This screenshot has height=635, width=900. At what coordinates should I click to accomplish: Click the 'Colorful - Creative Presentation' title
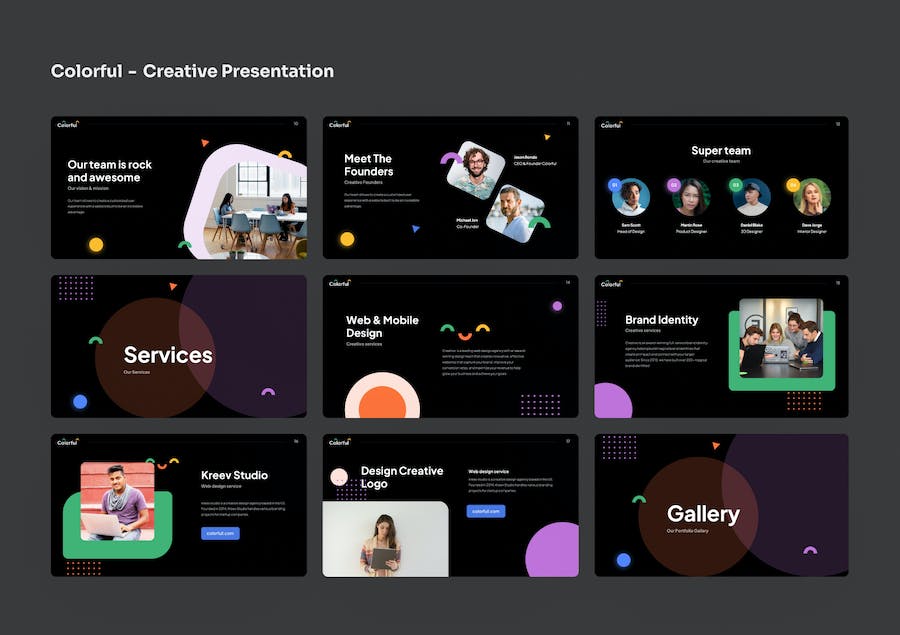[192, 71]
